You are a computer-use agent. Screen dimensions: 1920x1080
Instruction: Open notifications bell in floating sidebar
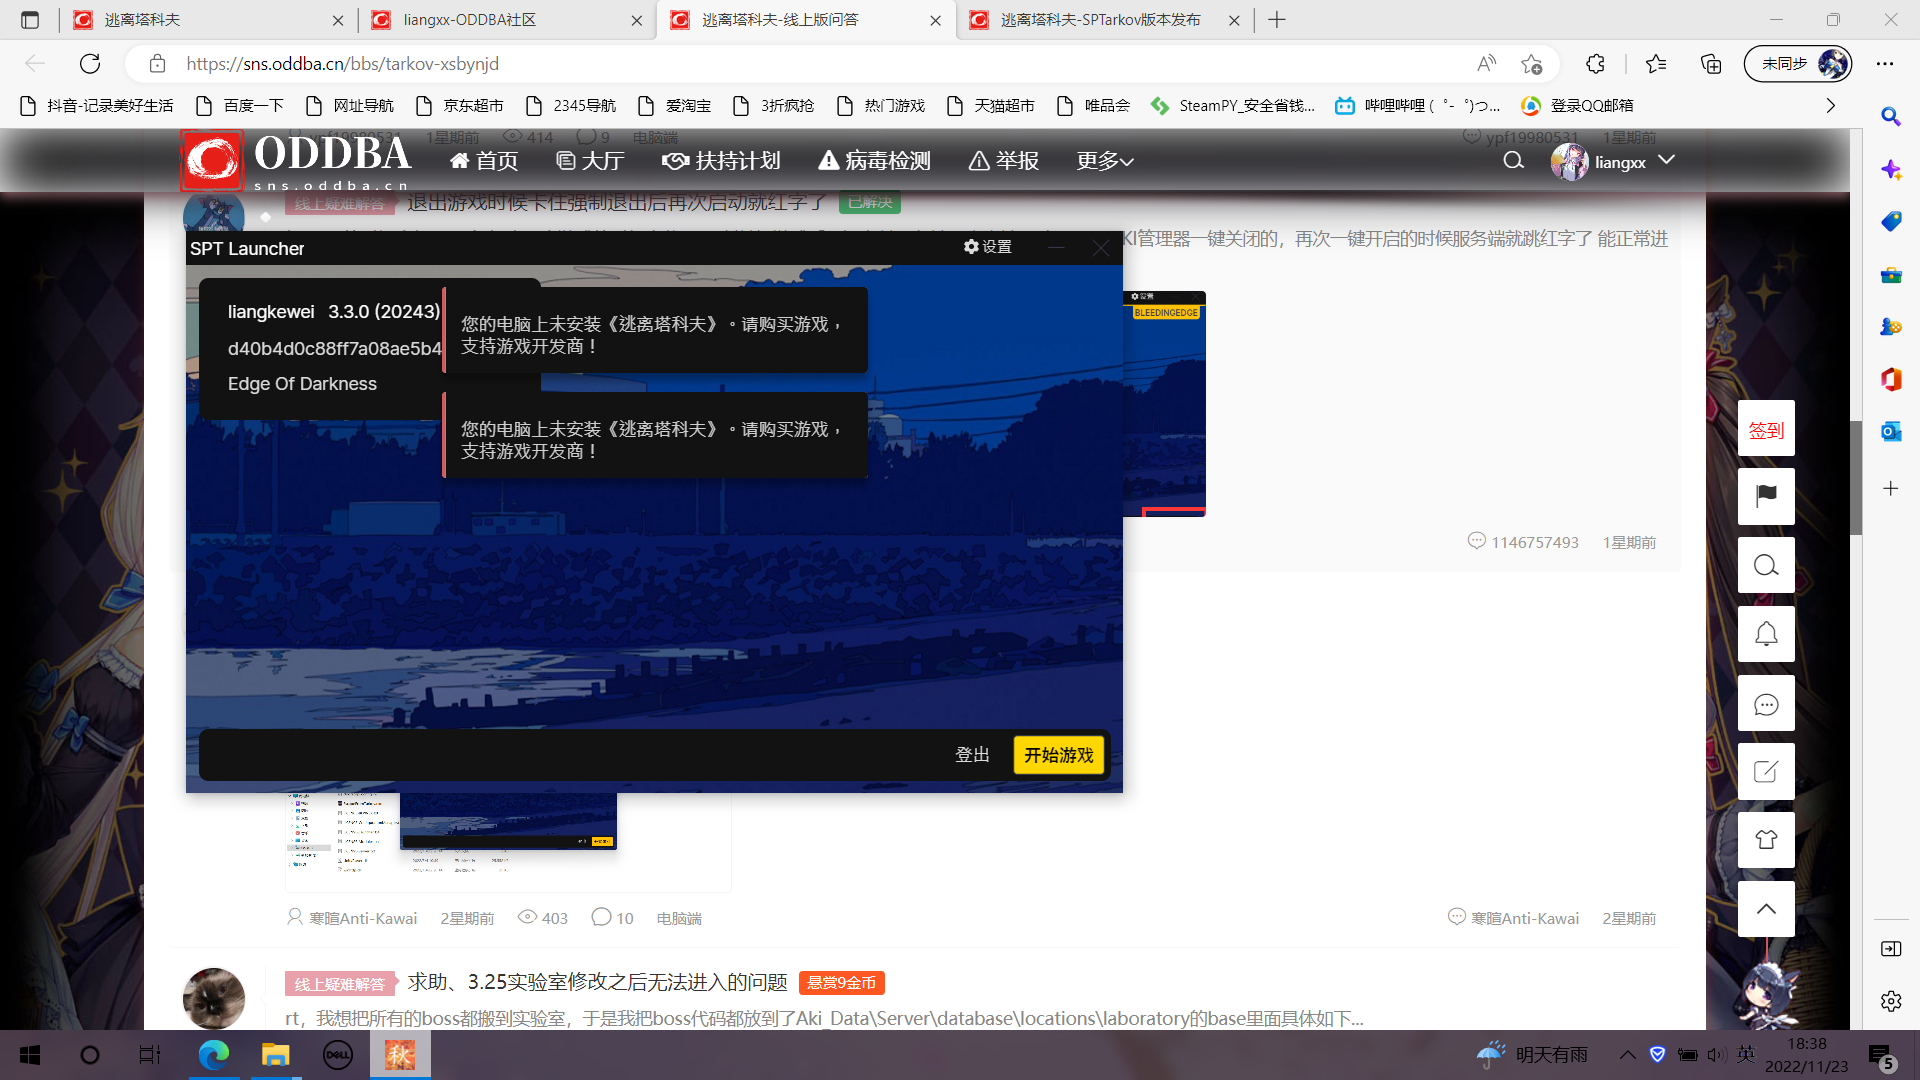(1766, 634)
